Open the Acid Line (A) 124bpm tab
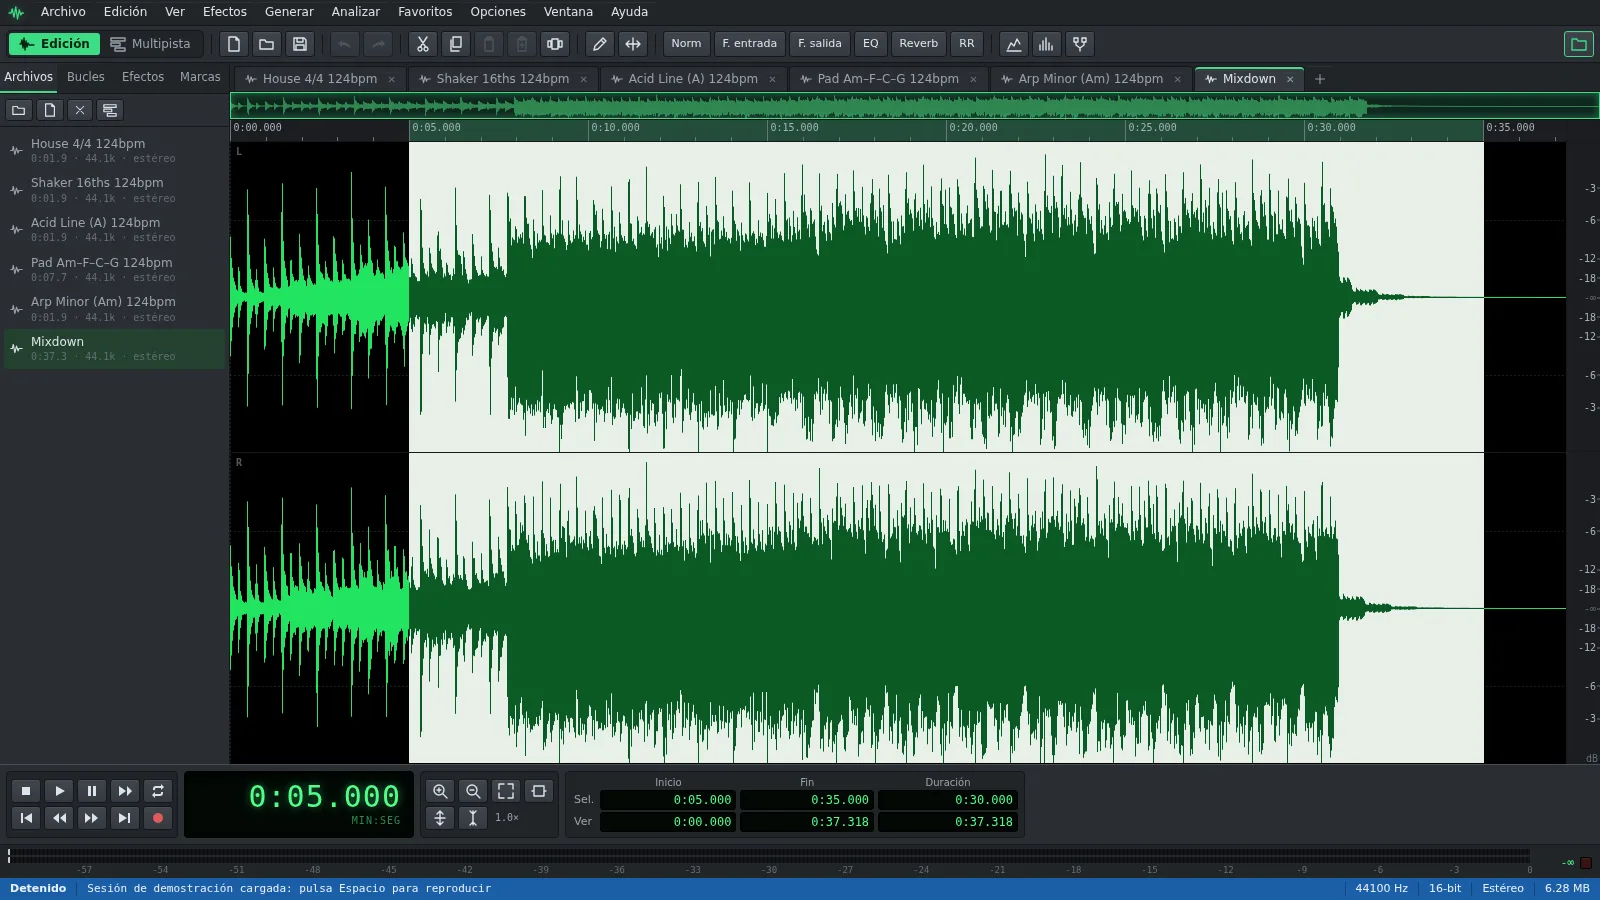Viewport: 1600px width, 900px height. tap(692, 79)
